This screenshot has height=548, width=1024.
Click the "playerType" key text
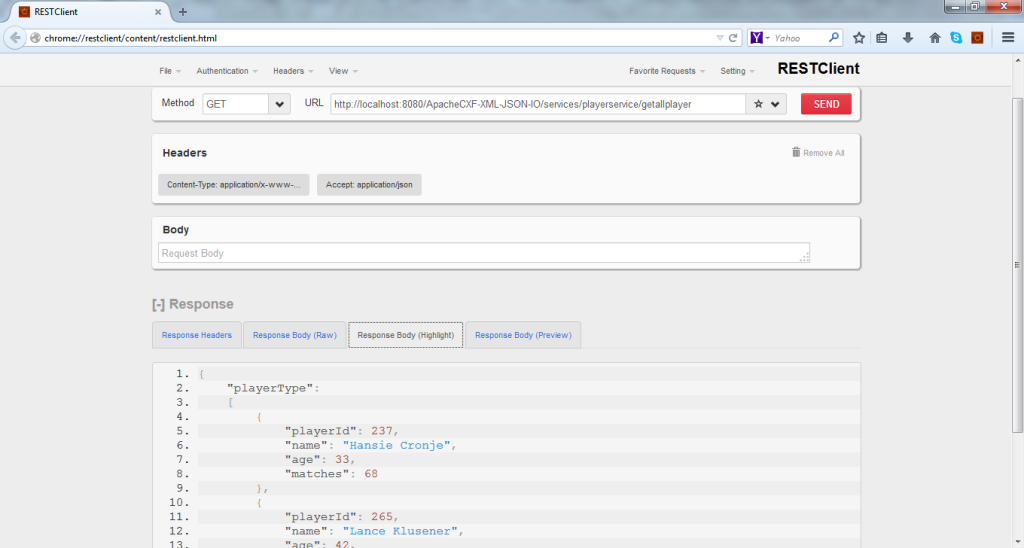(x=270, y=388)
